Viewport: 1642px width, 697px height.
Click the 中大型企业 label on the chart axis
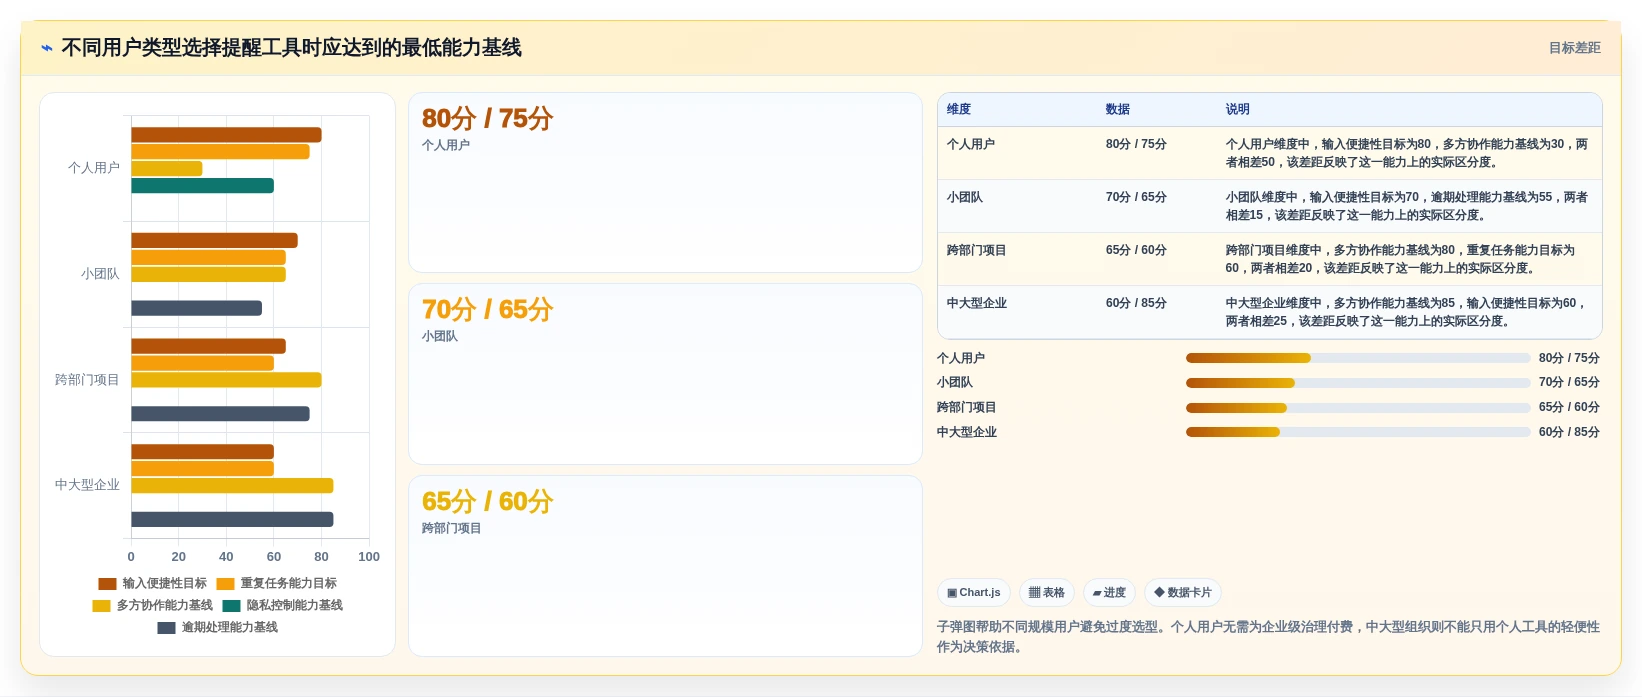[x=87, y=485]
